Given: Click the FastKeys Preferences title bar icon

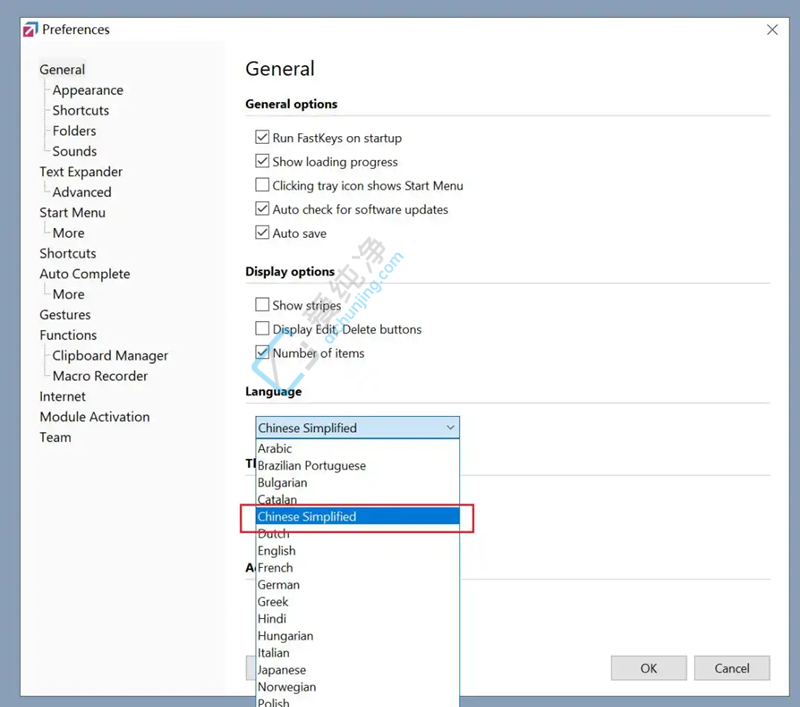Looking at the screenshot, I should [31, 30].
